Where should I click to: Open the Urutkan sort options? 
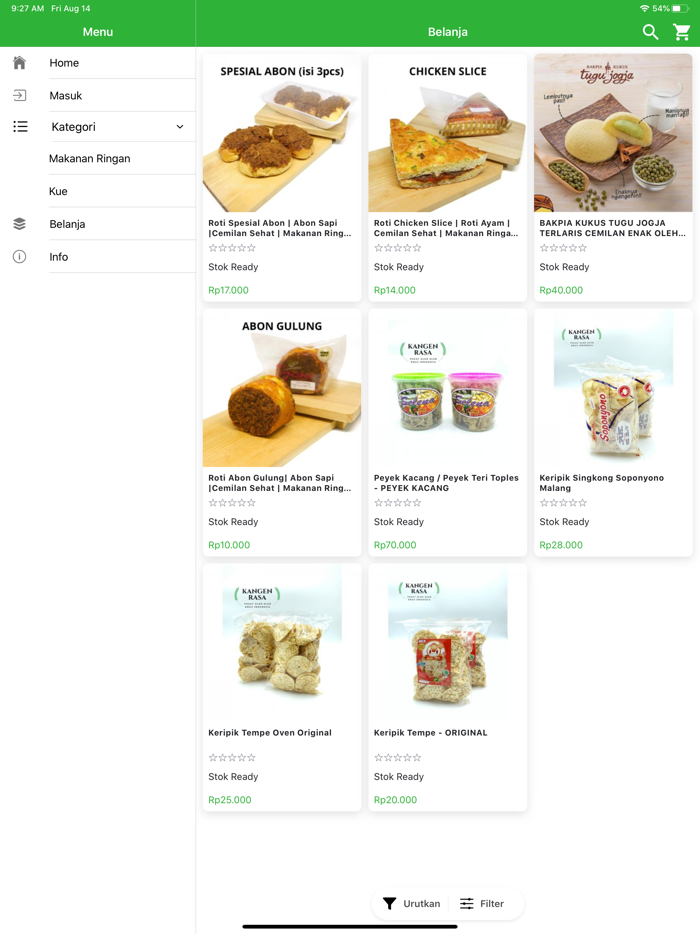click(x=421, y=903)
